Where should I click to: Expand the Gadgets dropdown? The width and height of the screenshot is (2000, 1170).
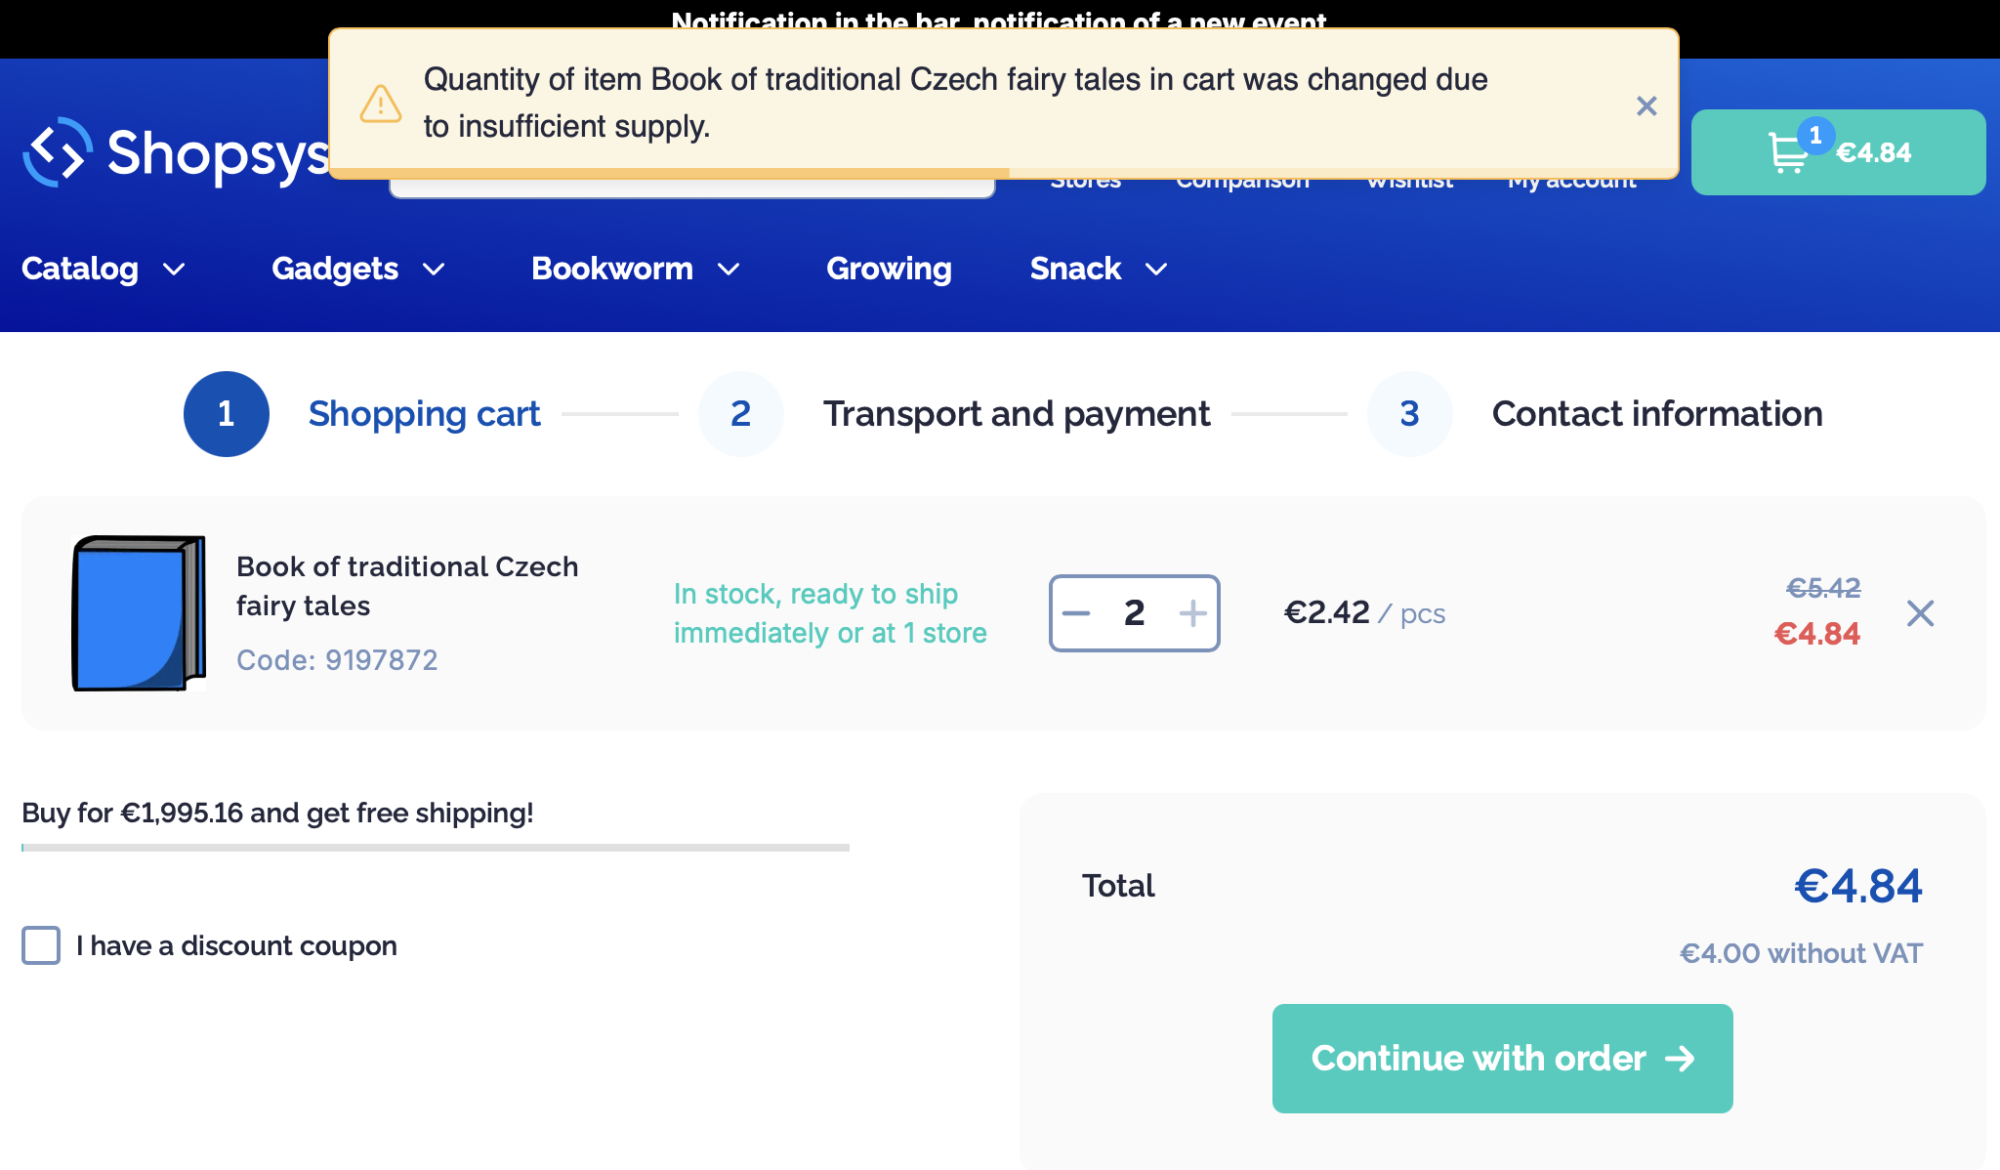[358, 269]
